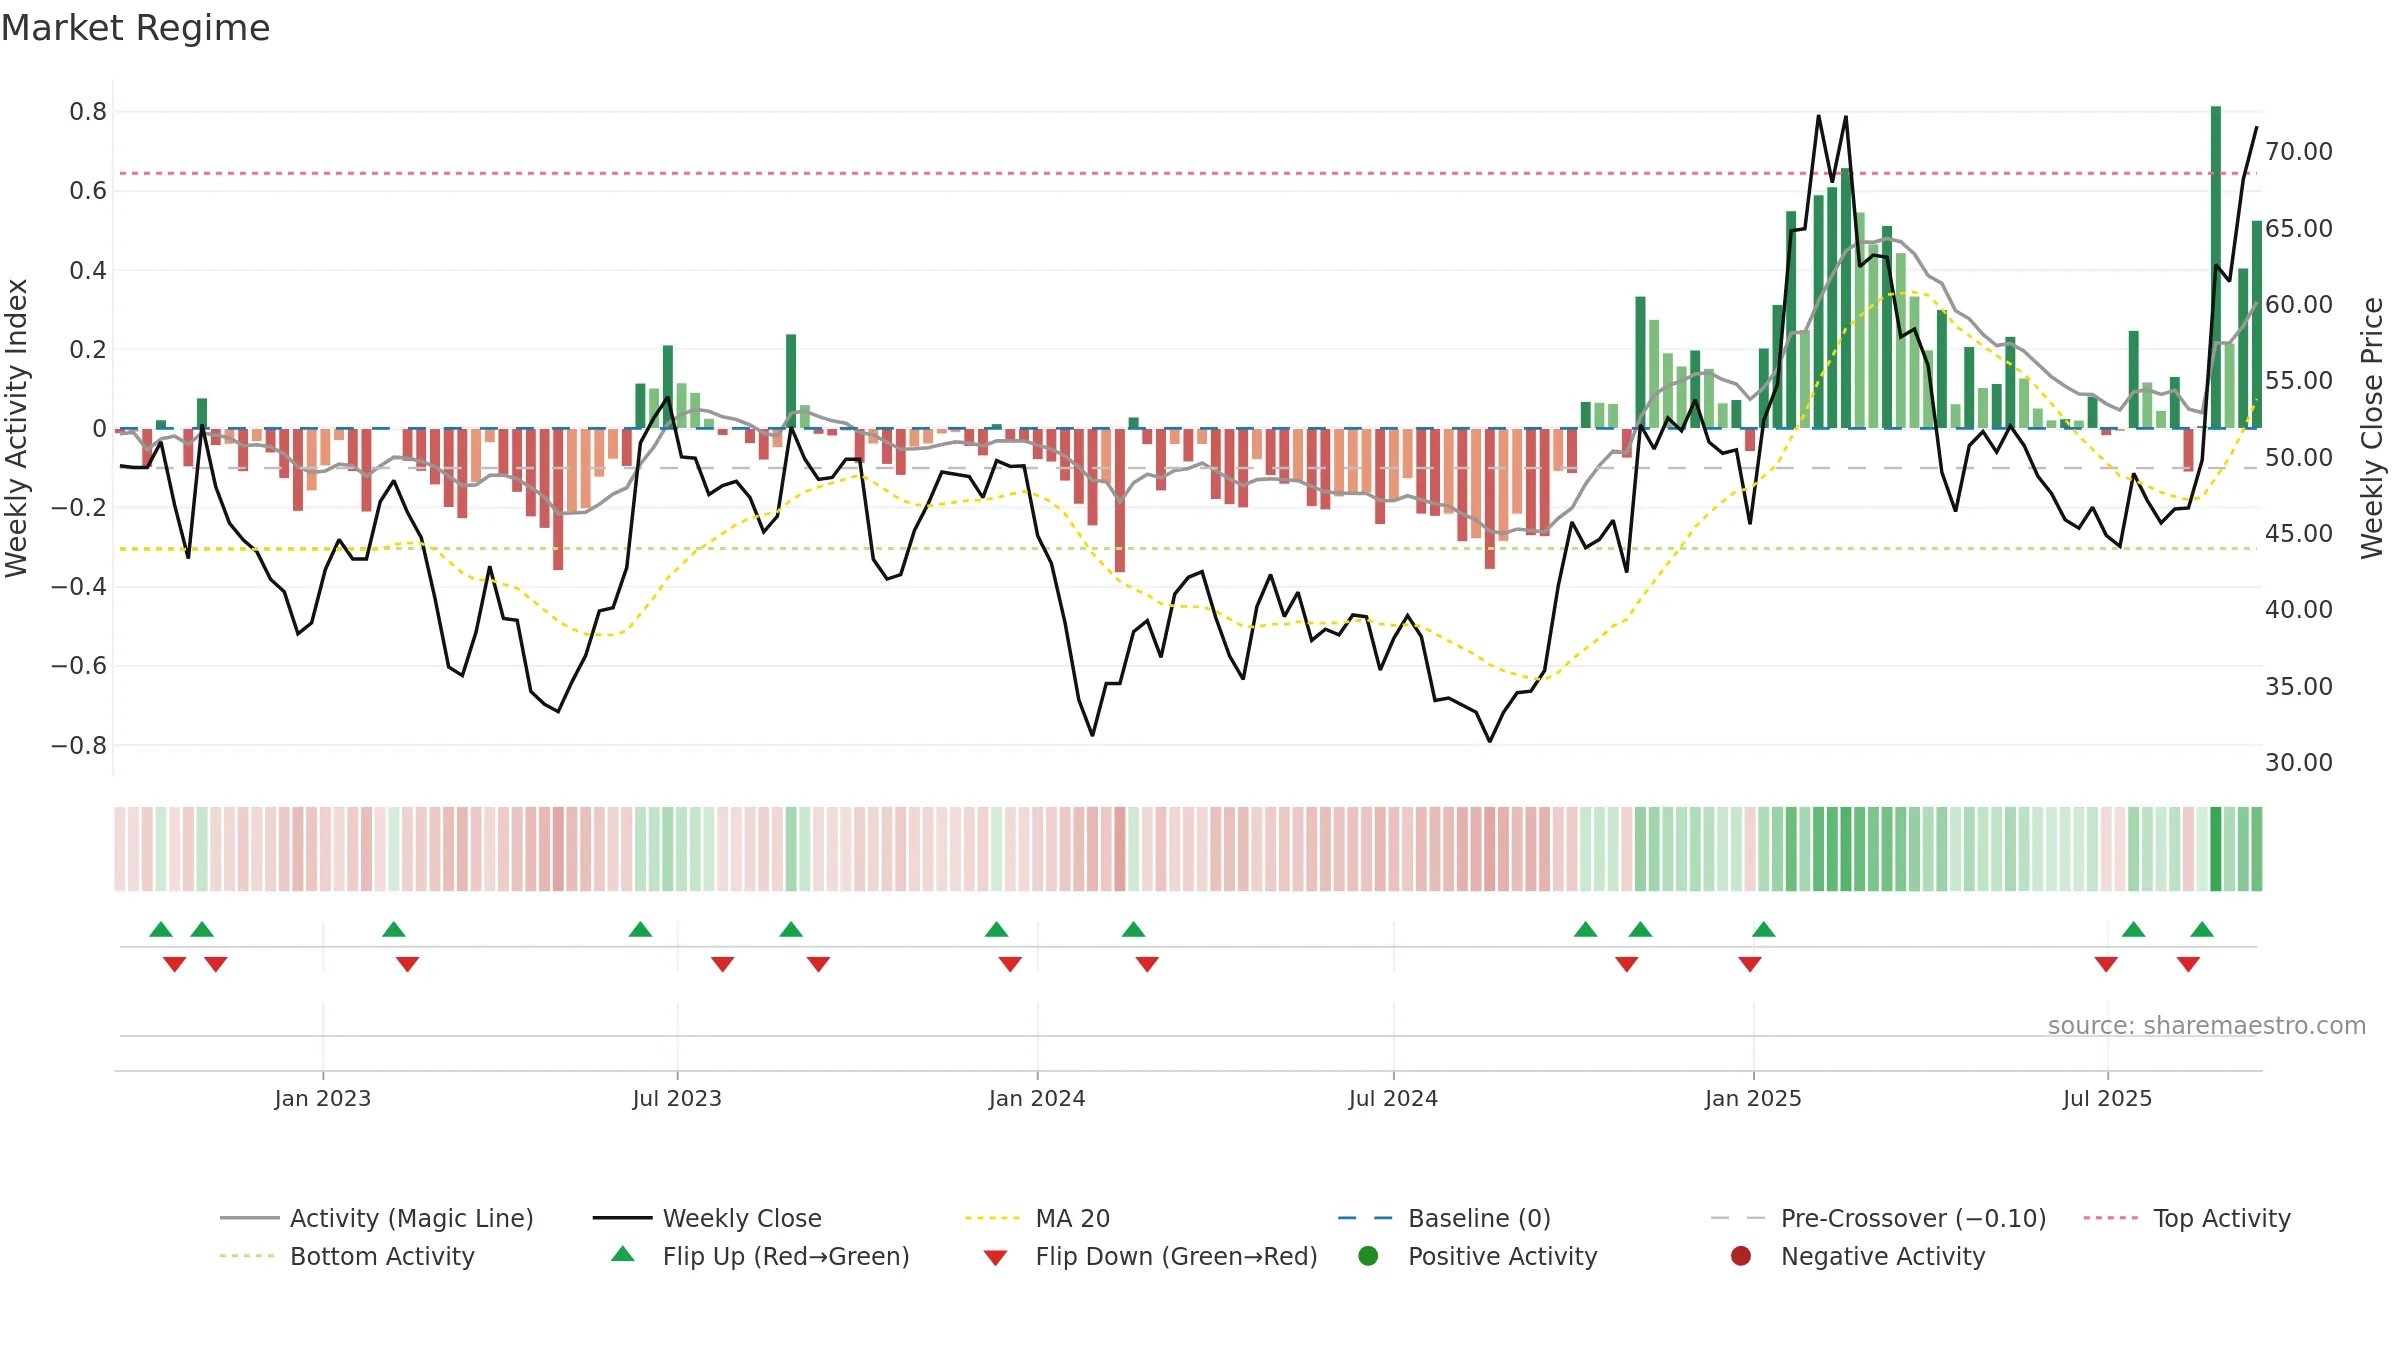Screen dimensions: 2400x1350
Task: Click the Jan 2023 x-axis label
Action: (x=323, y=1098)
